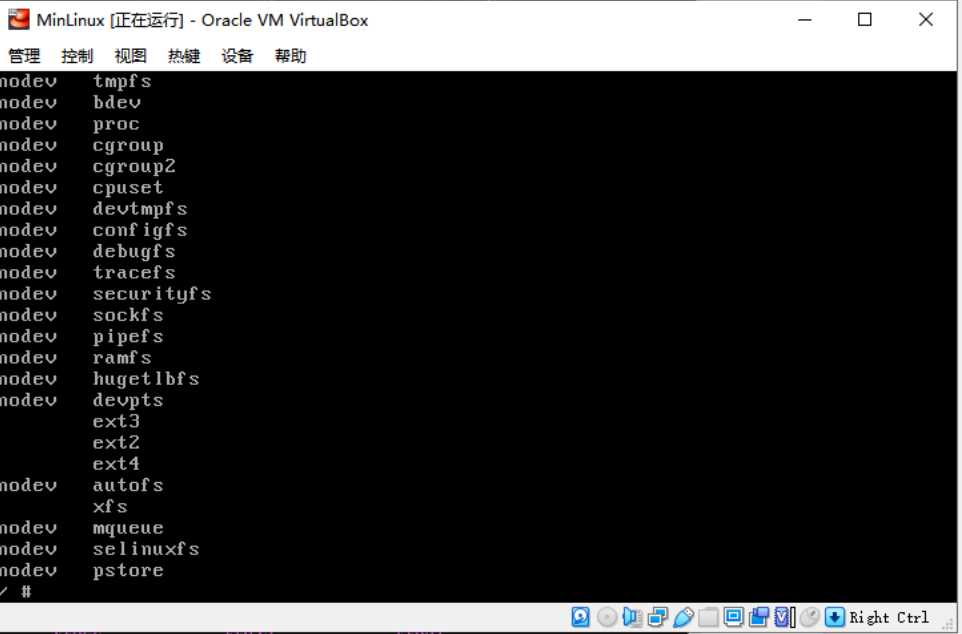Minimize the MinLinux VirtualBox window
Viewport: 962px width, 634px height.
(x=805, y=20)
